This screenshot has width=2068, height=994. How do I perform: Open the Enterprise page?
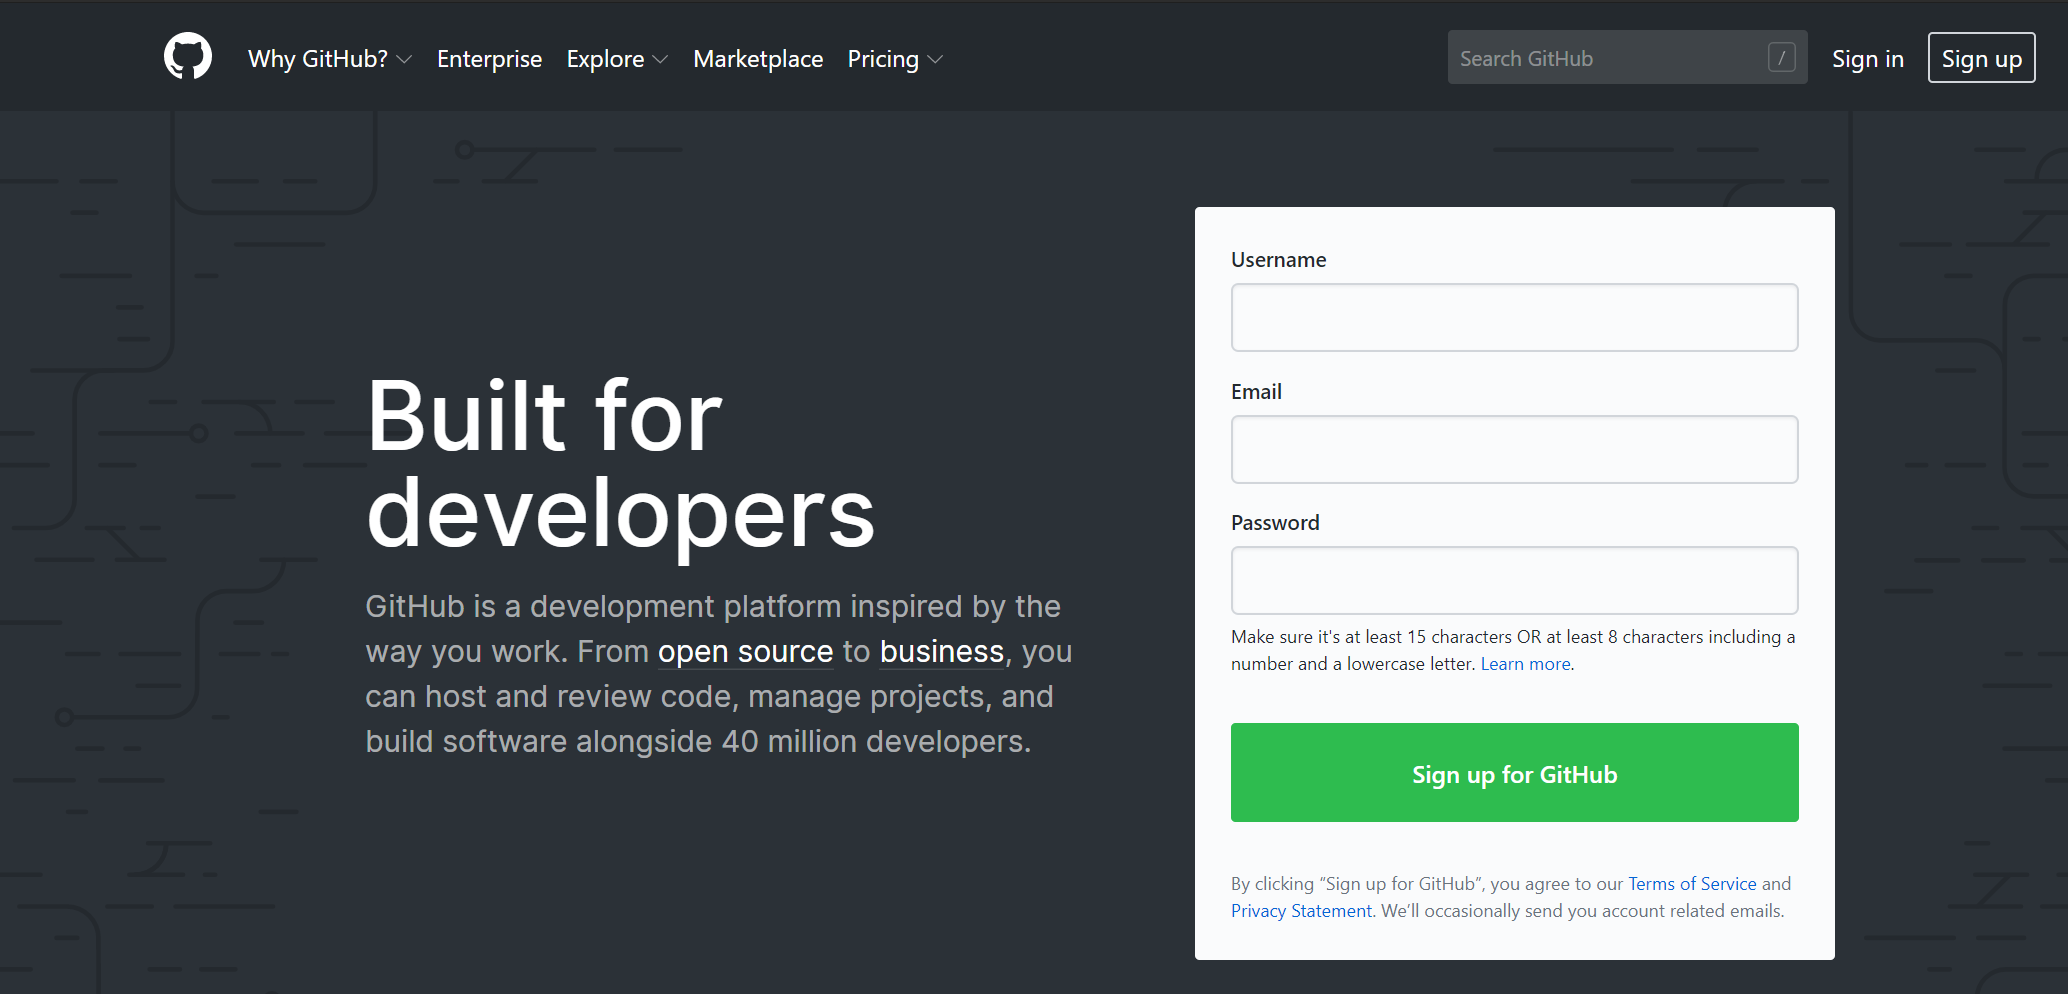click(x=489, y=59)
